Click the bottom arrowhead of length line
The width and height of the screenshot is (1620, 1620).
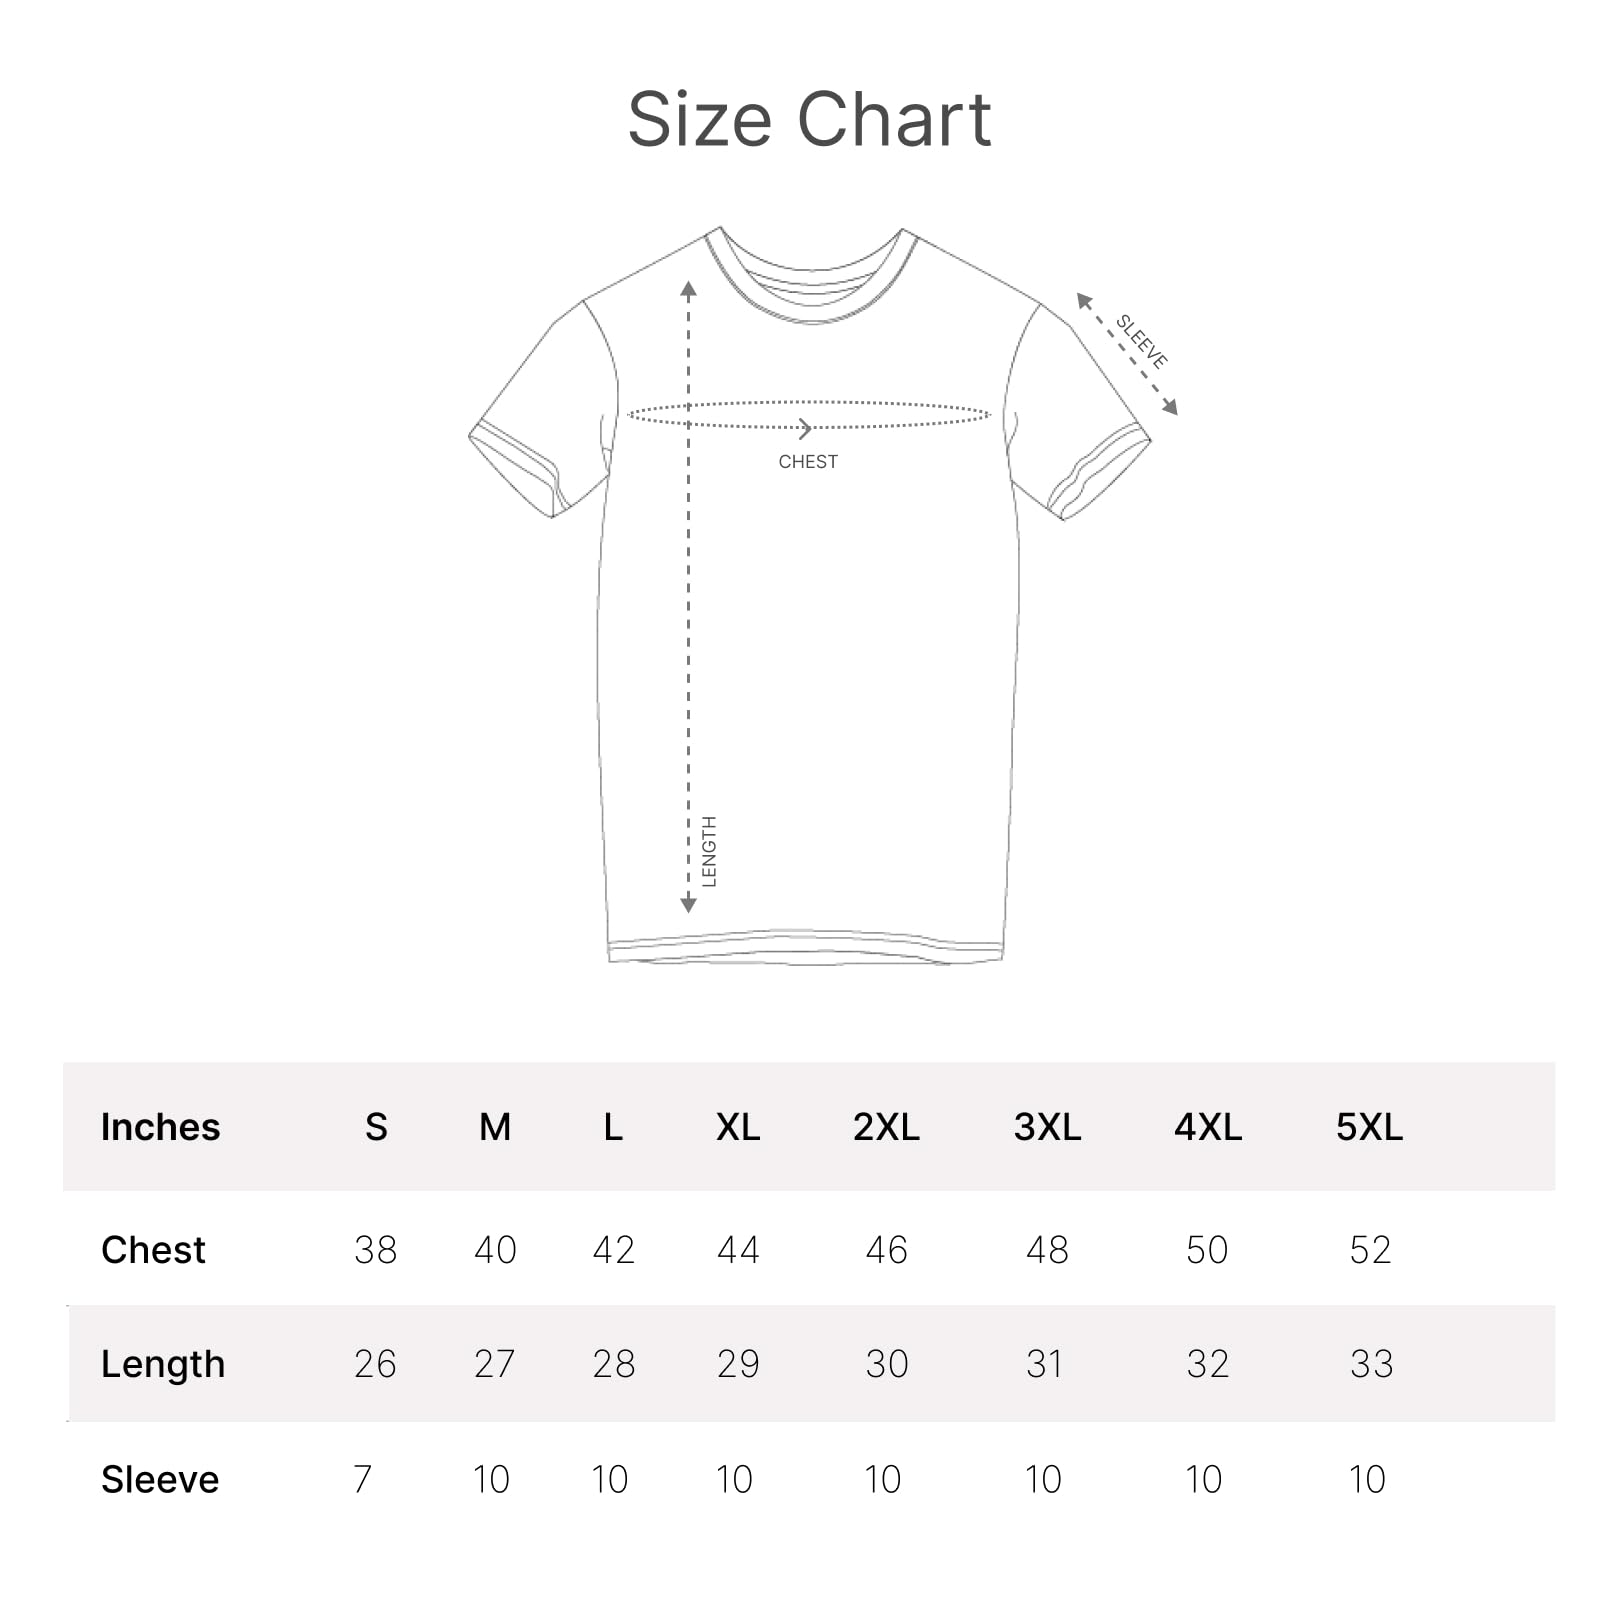(x=688, y=904)
